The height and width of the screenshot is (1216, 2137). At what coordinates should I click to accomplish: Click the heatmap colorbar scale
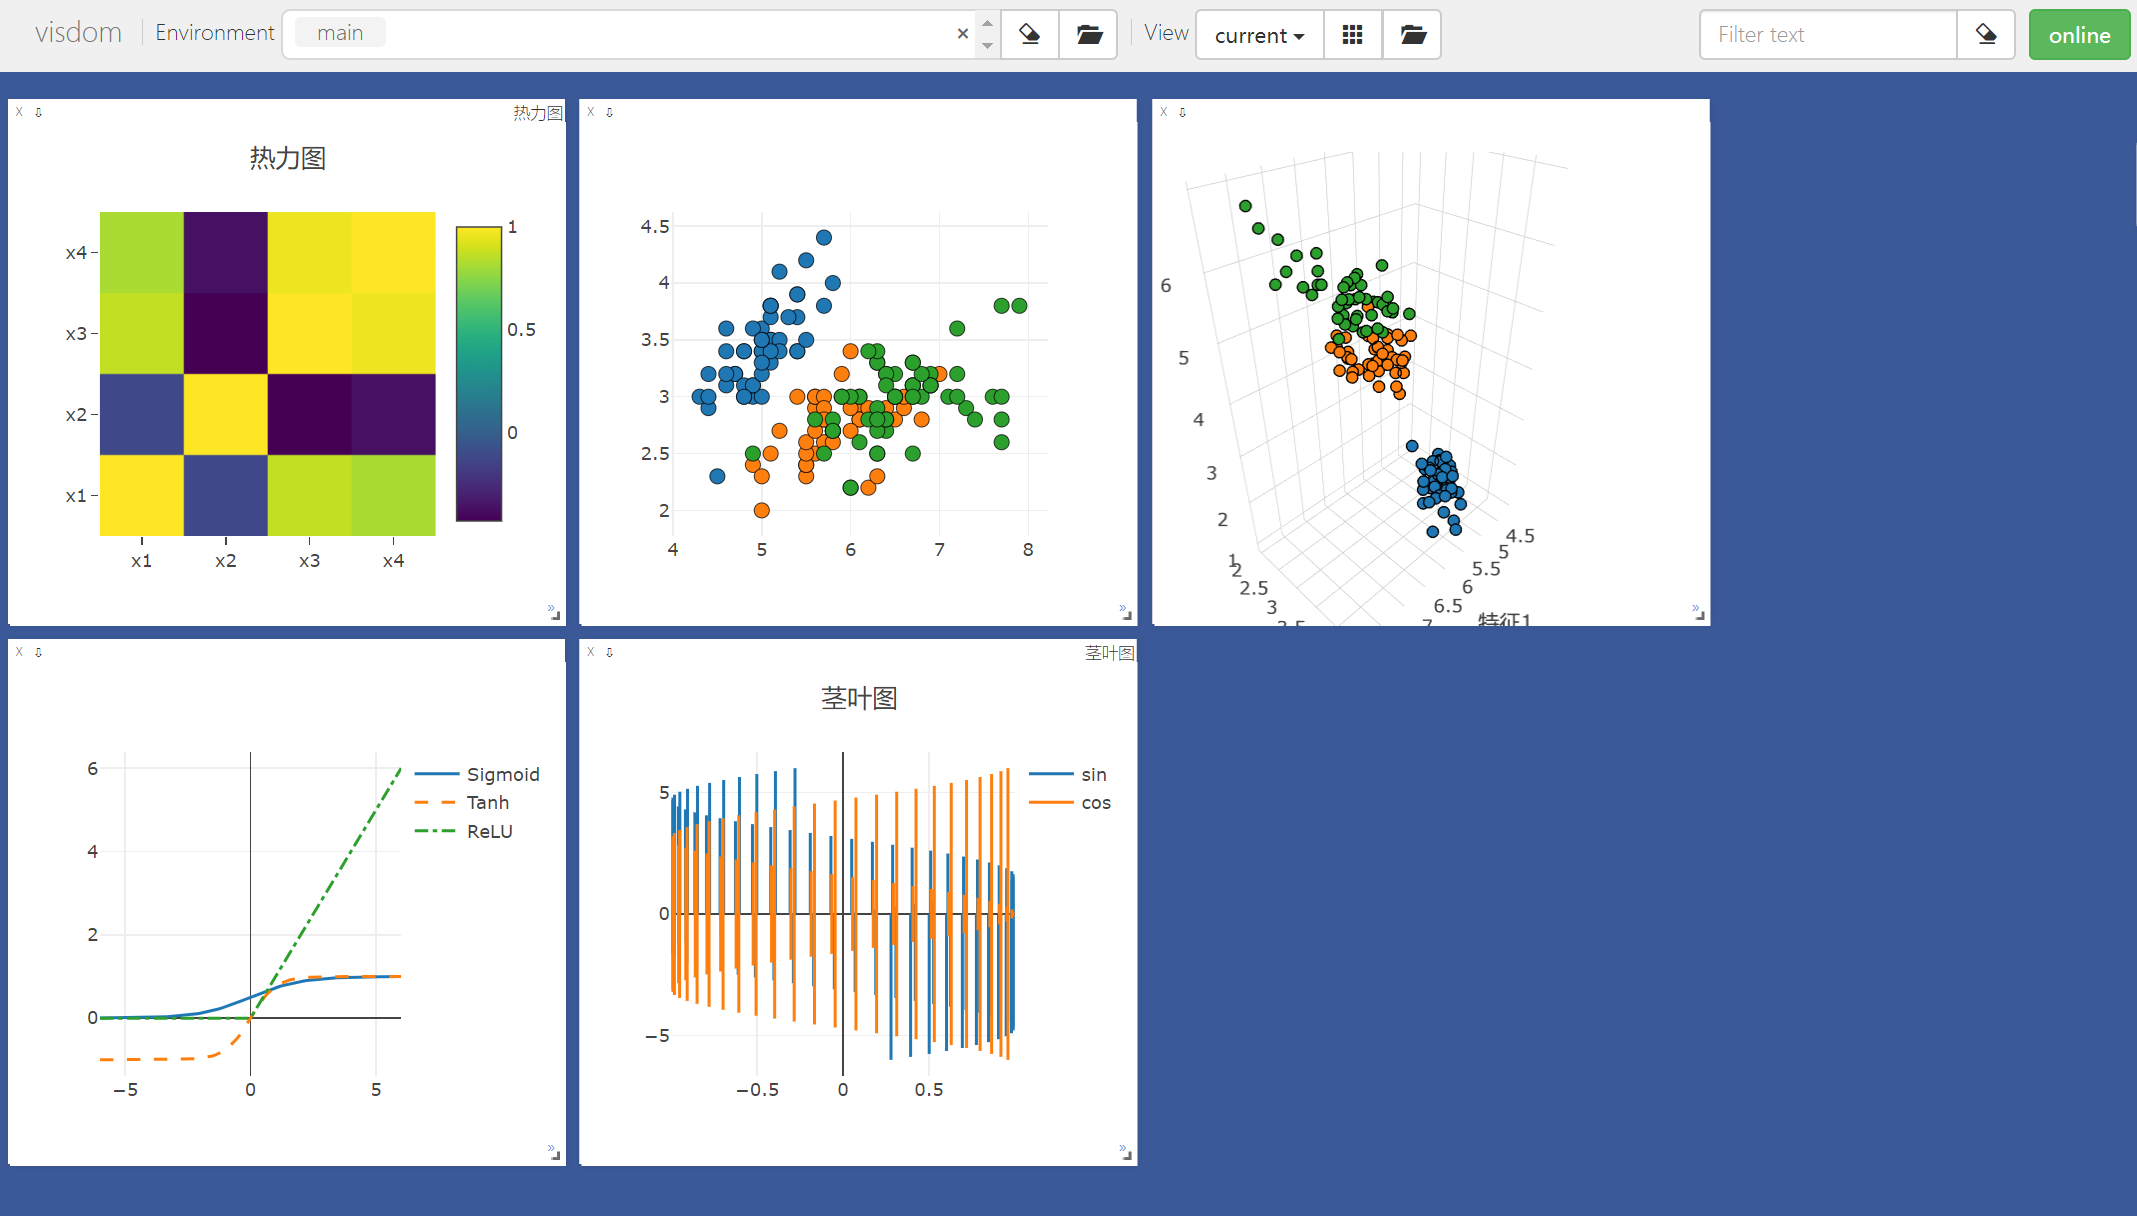click(x=478, y=373)
